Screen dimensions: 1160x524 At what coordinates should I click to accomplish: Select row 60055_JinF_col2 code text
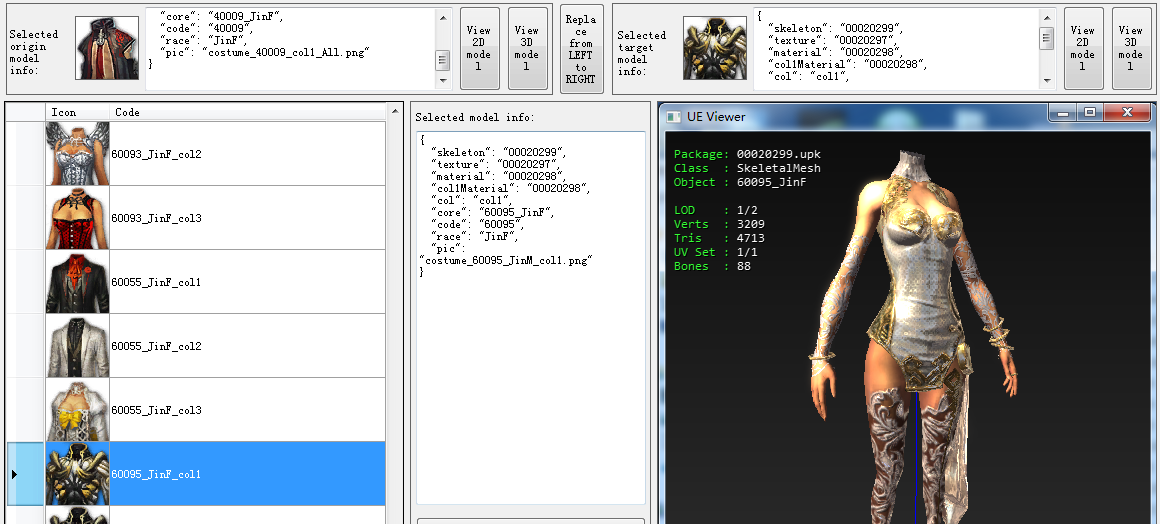pos(156,346)
